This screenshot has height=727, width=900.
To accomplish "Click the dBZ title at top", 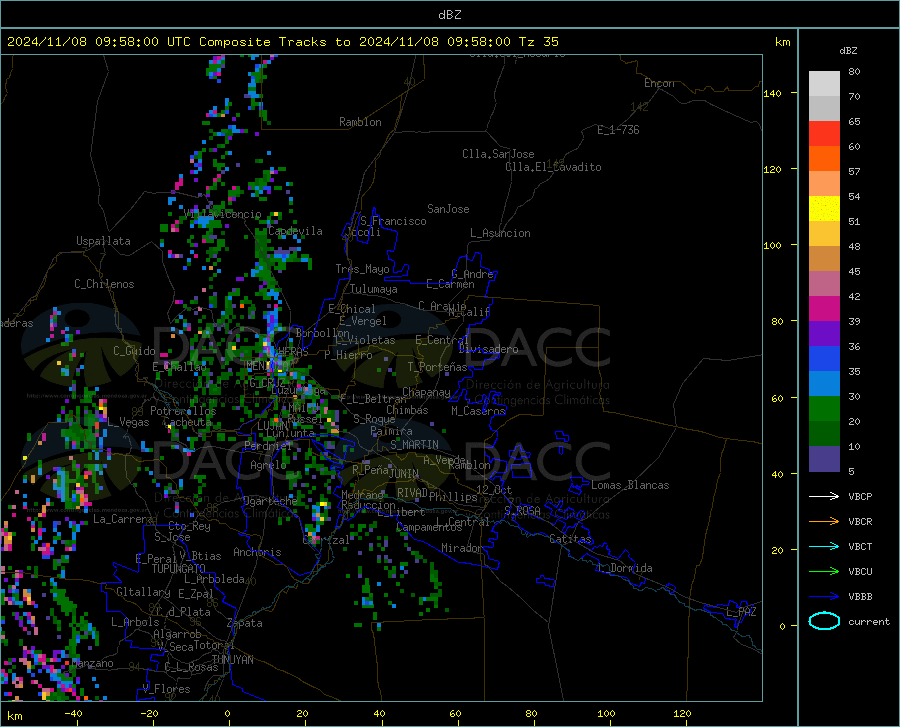I will 449,15.
